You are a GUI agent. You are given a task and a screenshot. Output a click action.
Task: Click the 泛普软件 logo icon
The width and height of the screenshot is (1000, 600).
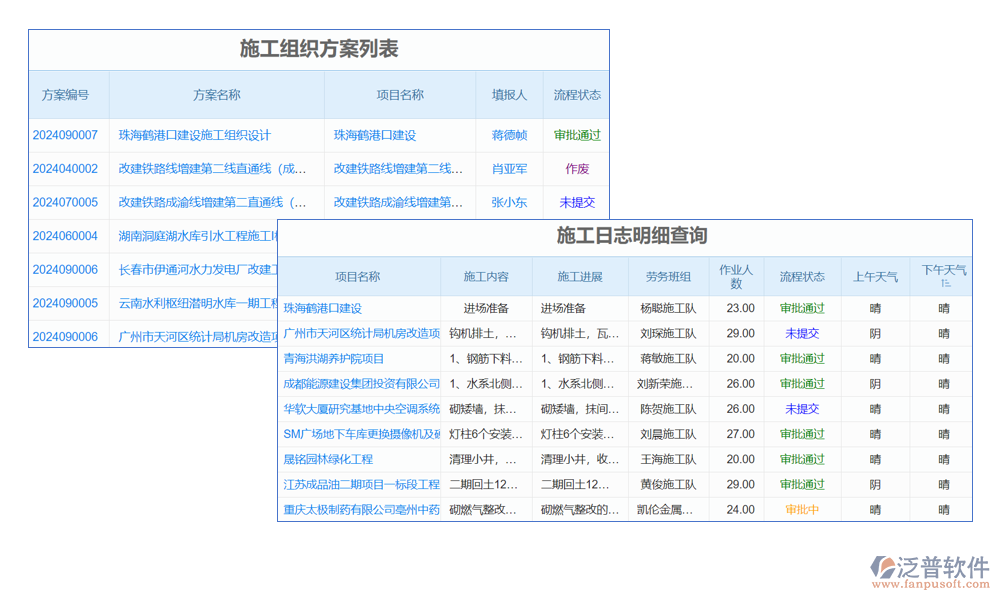(886, 570)
